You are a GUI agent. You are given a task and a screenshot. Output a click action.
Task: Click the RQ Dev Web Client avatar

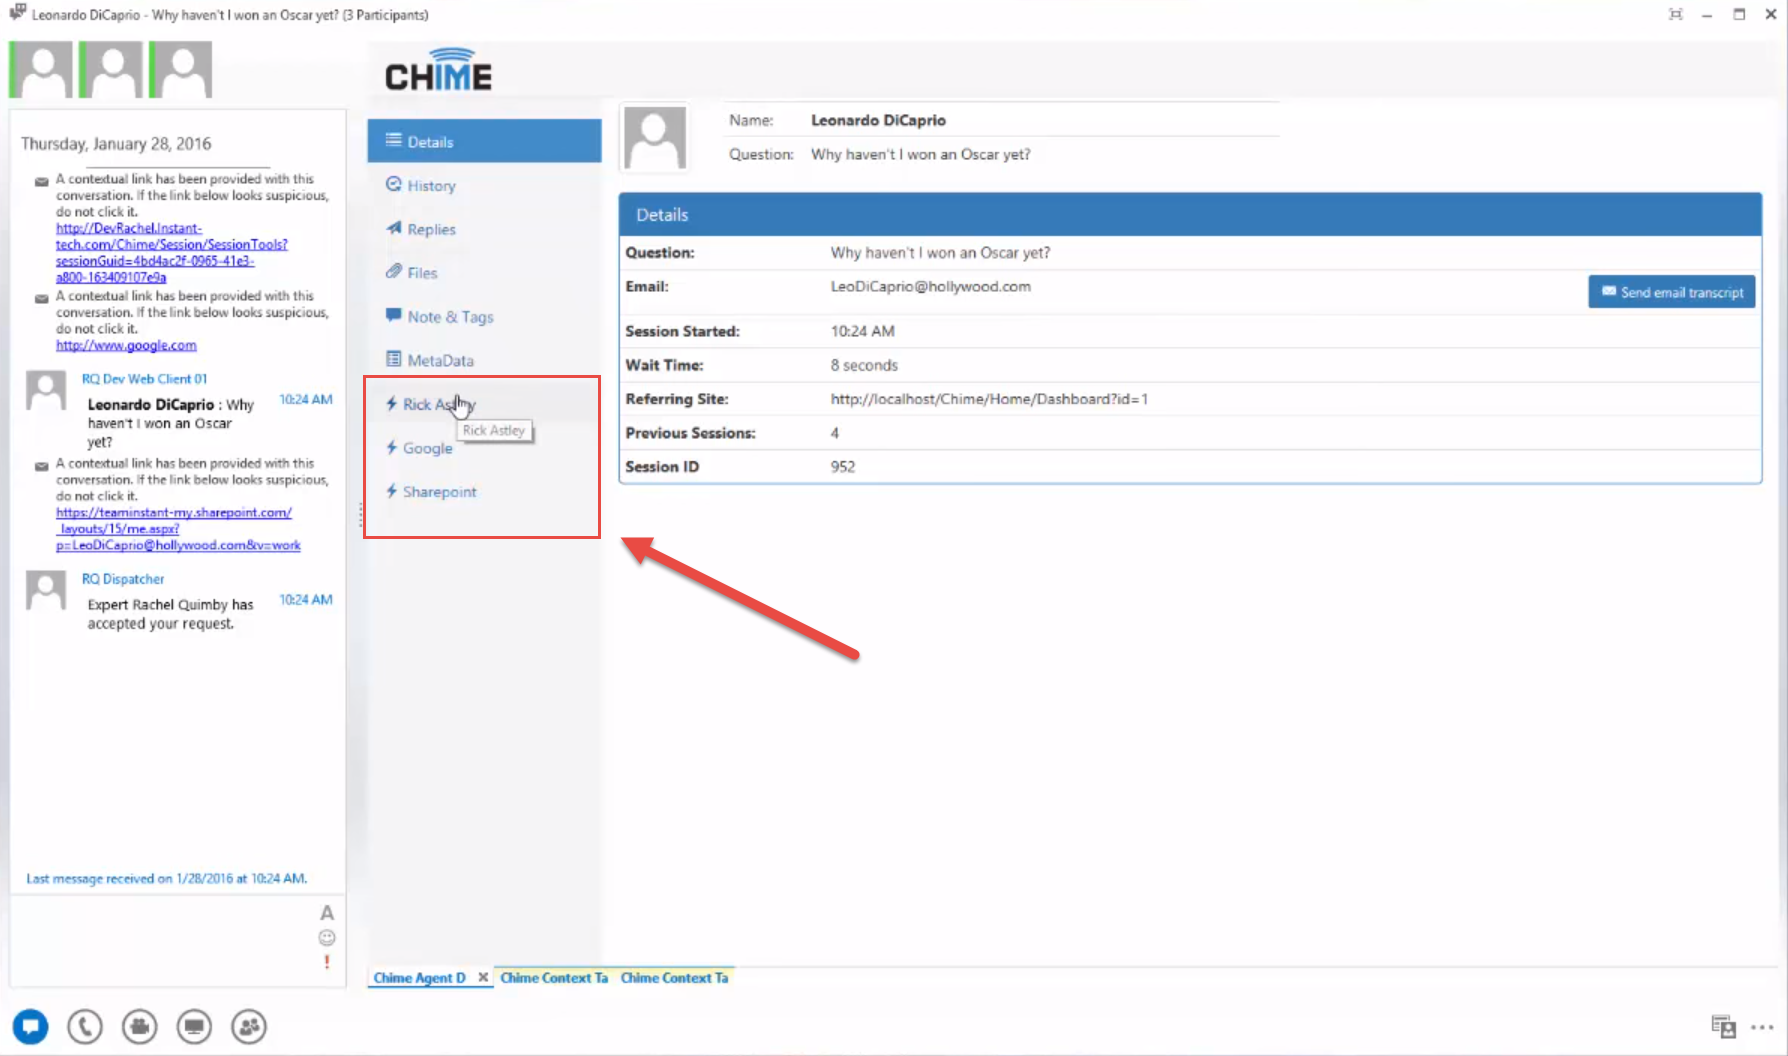tap(46, 390)
